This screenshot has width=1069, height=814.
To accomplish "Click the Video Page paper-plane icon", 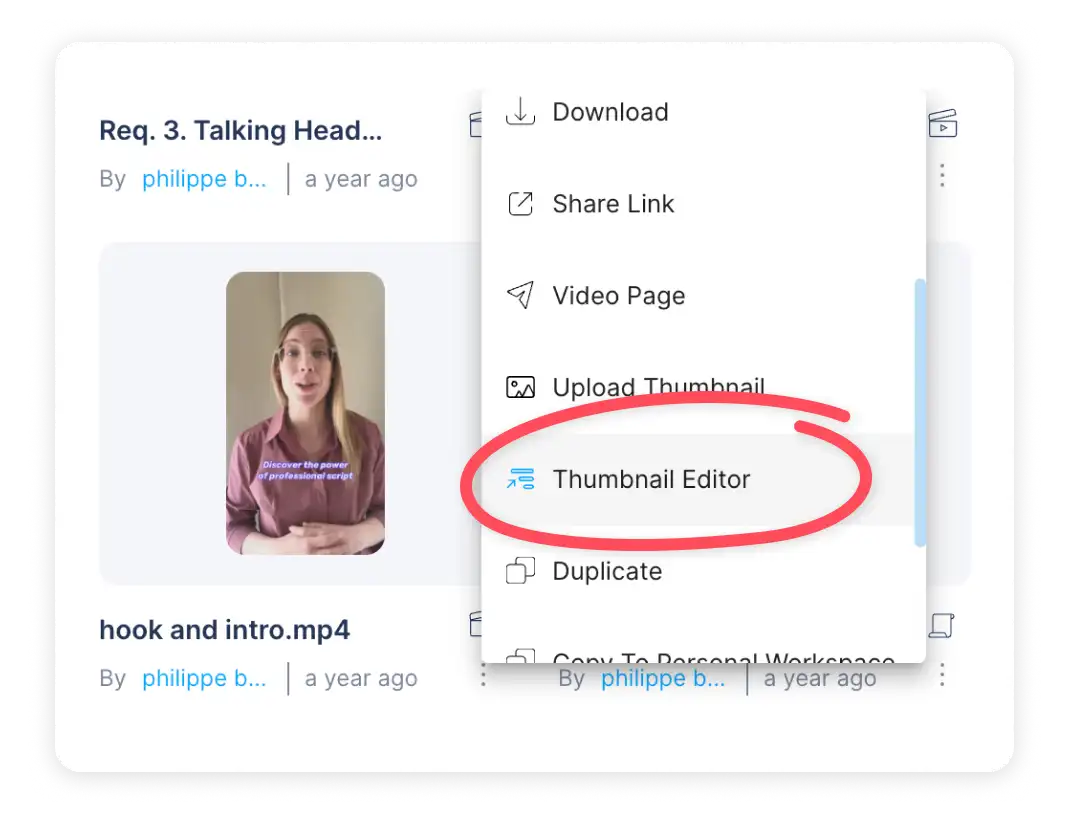I will pos(520,295).
